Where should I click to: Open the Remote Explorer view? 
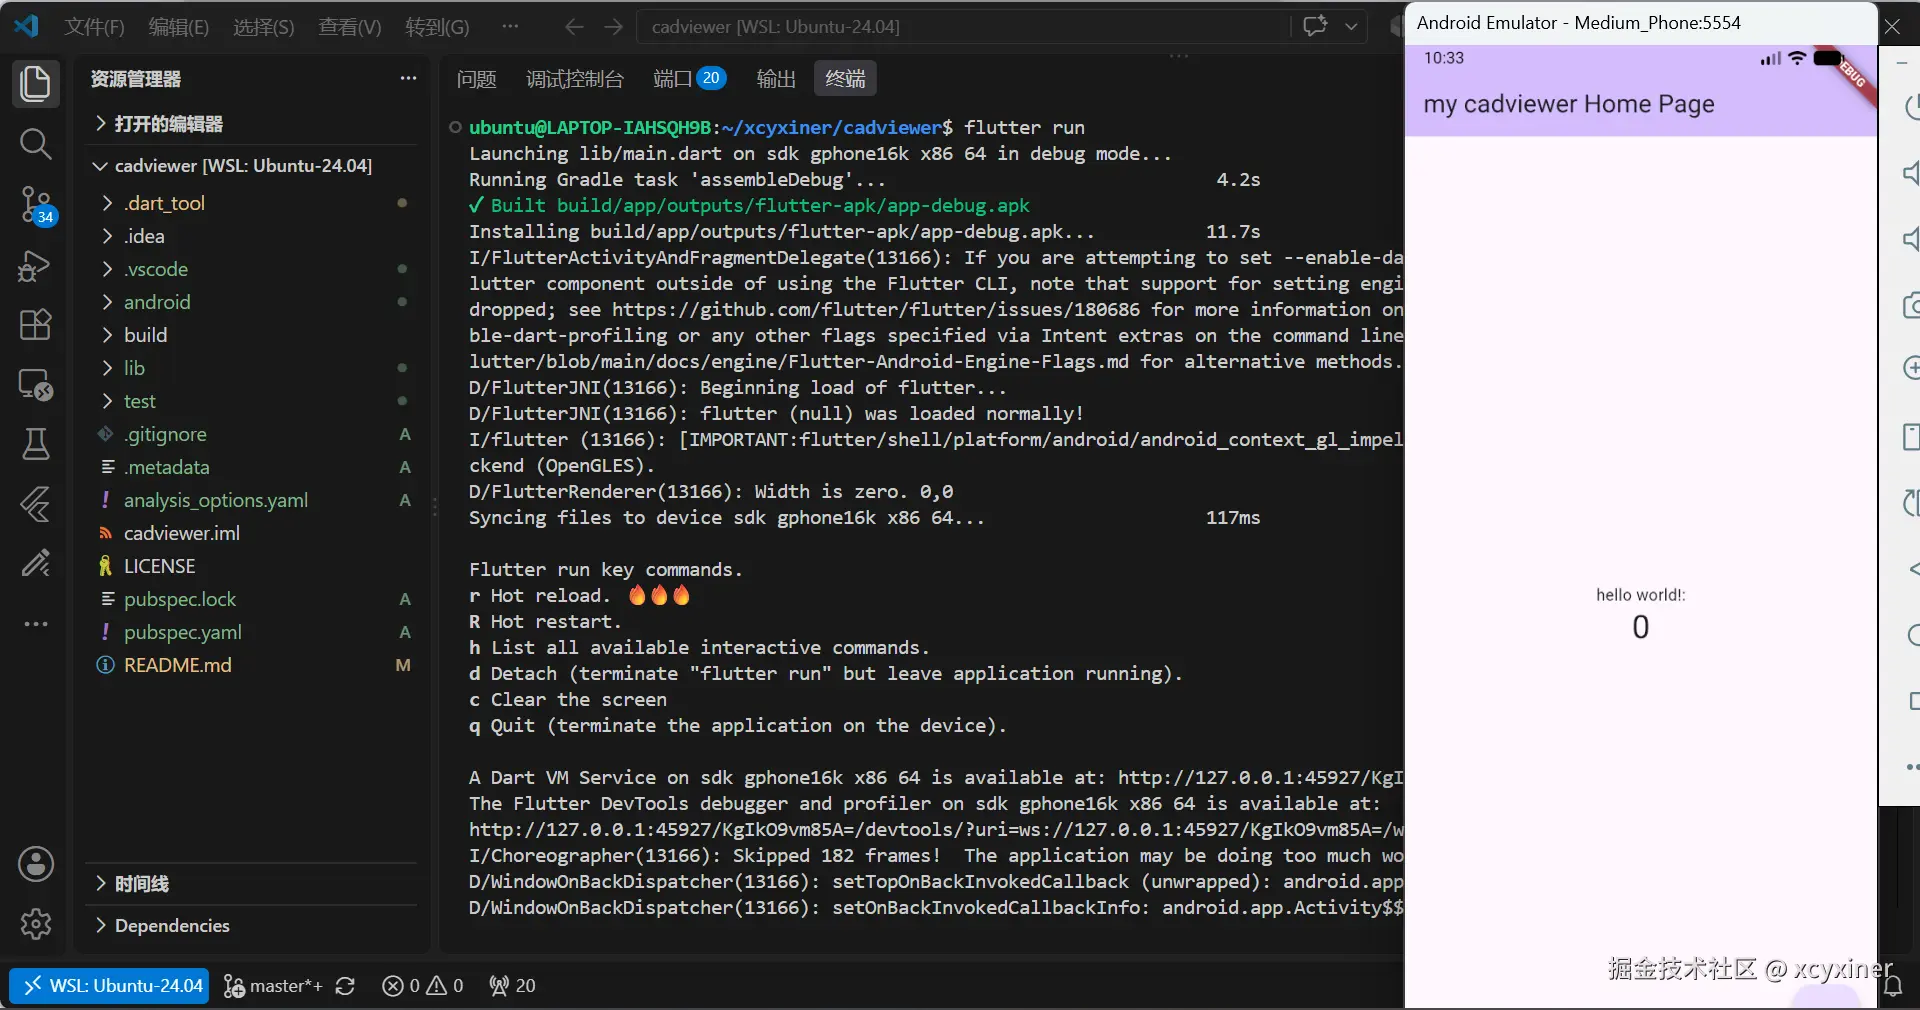coord(35,384)
